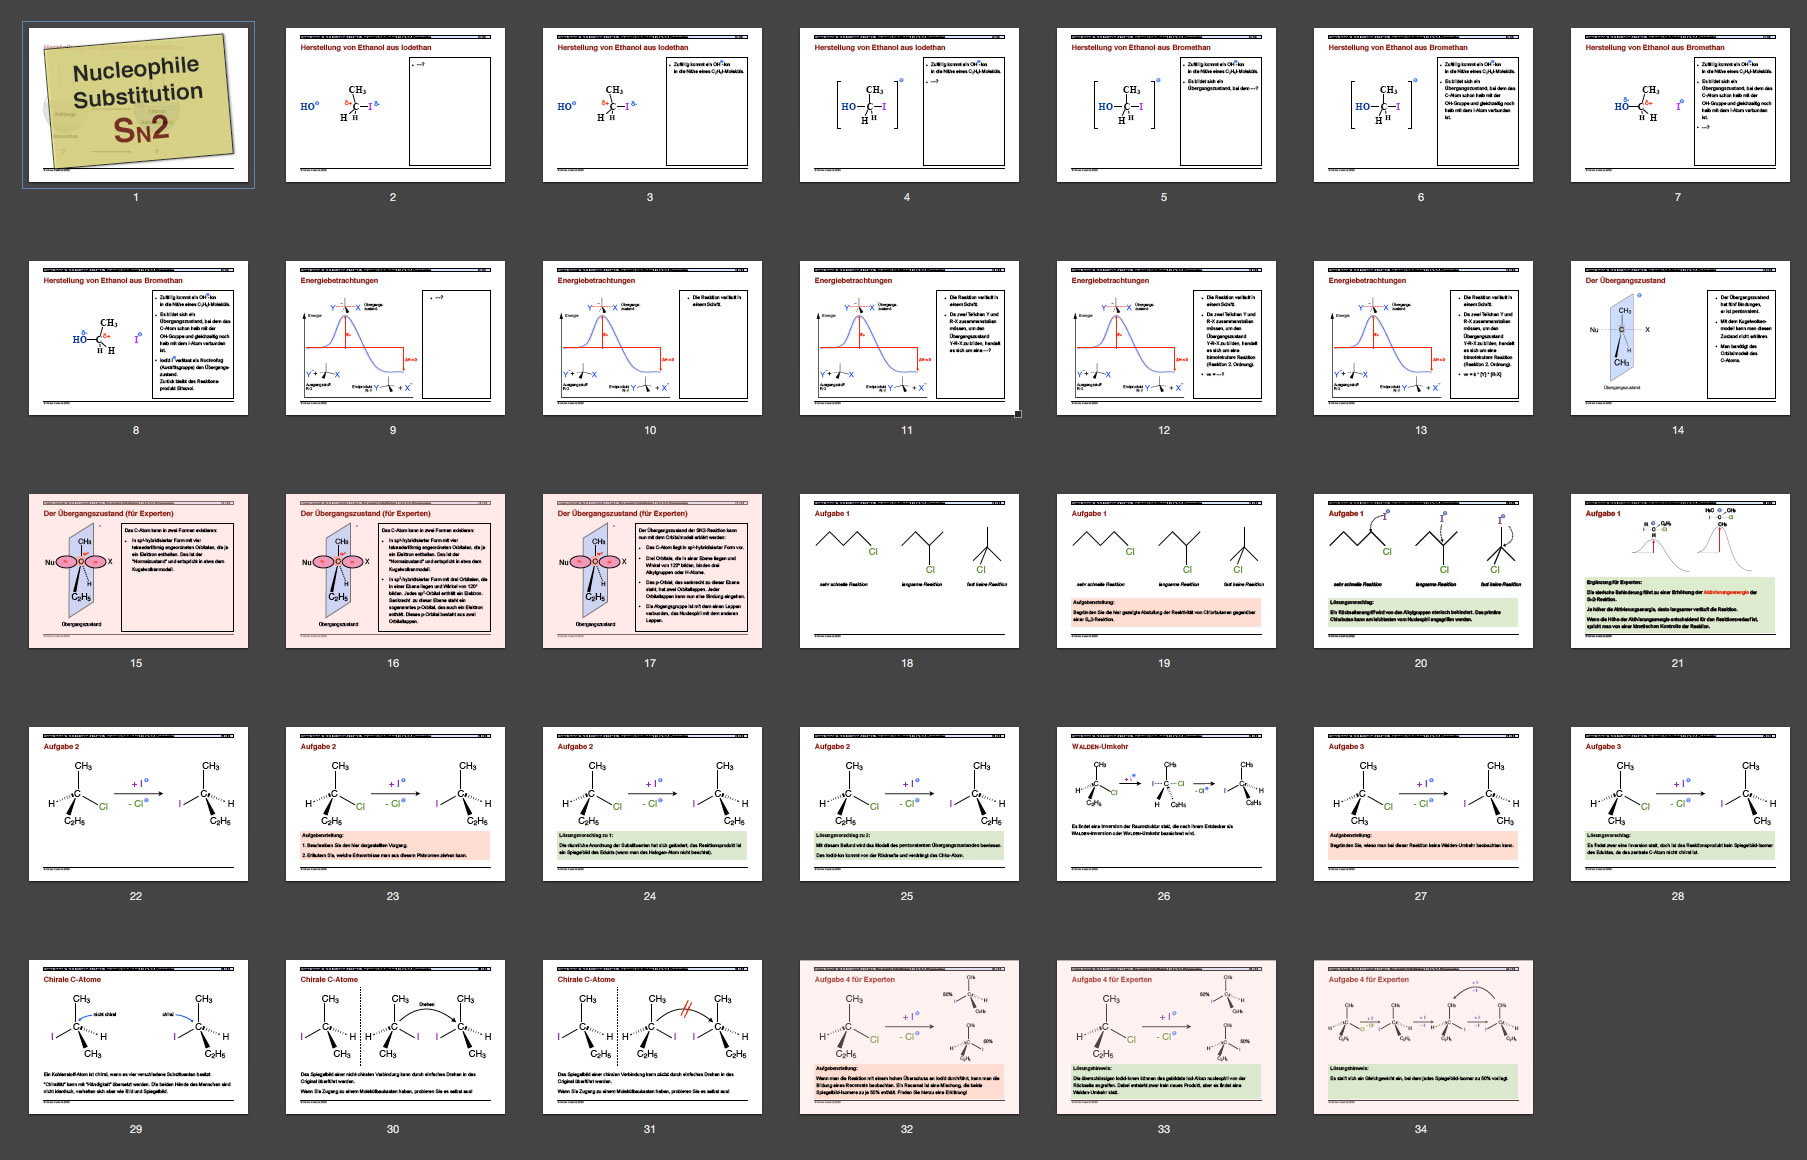
Task: Select slide 18, first Aufgabe 1 slide
Action: (x=909, y=571)
